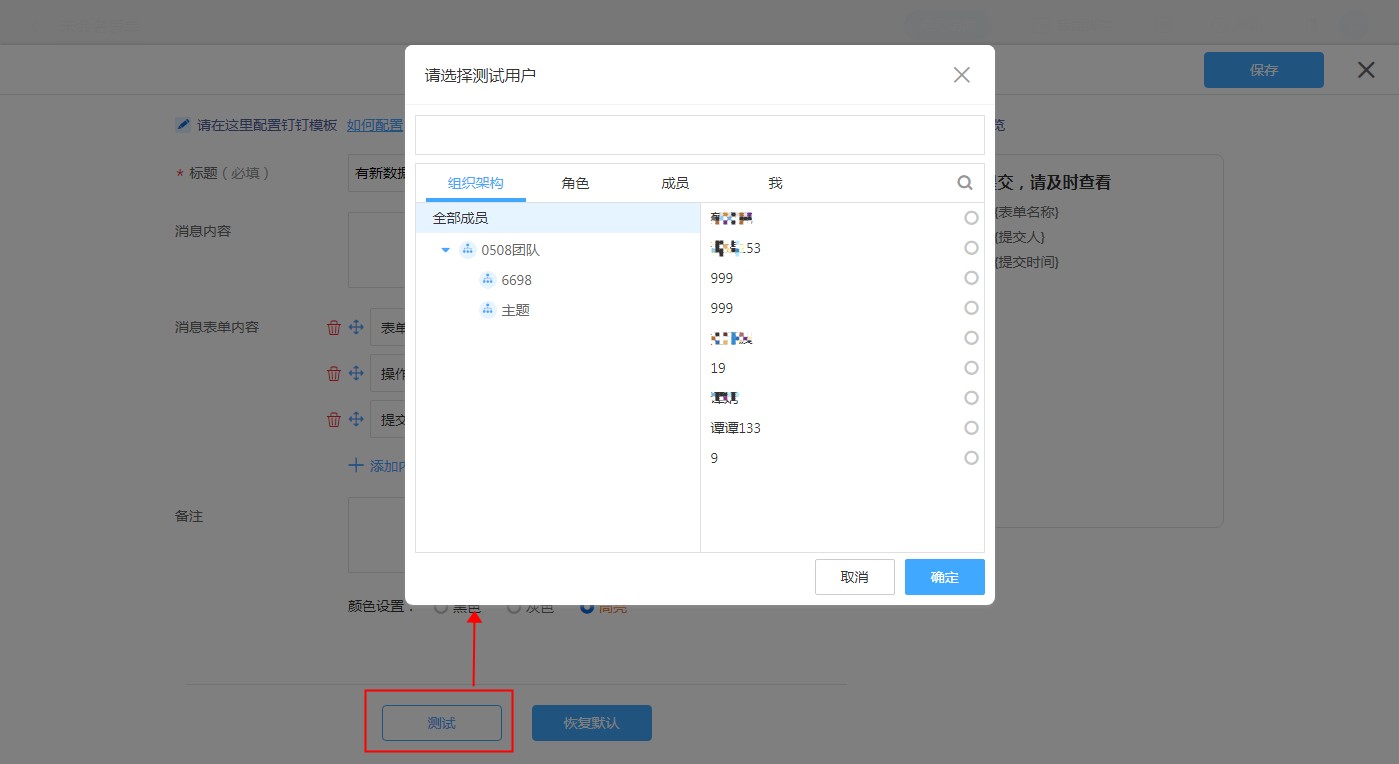Select the radio button for user 19
The height and width of the screenshot is (764, 1399).
[x=971, y=368]
